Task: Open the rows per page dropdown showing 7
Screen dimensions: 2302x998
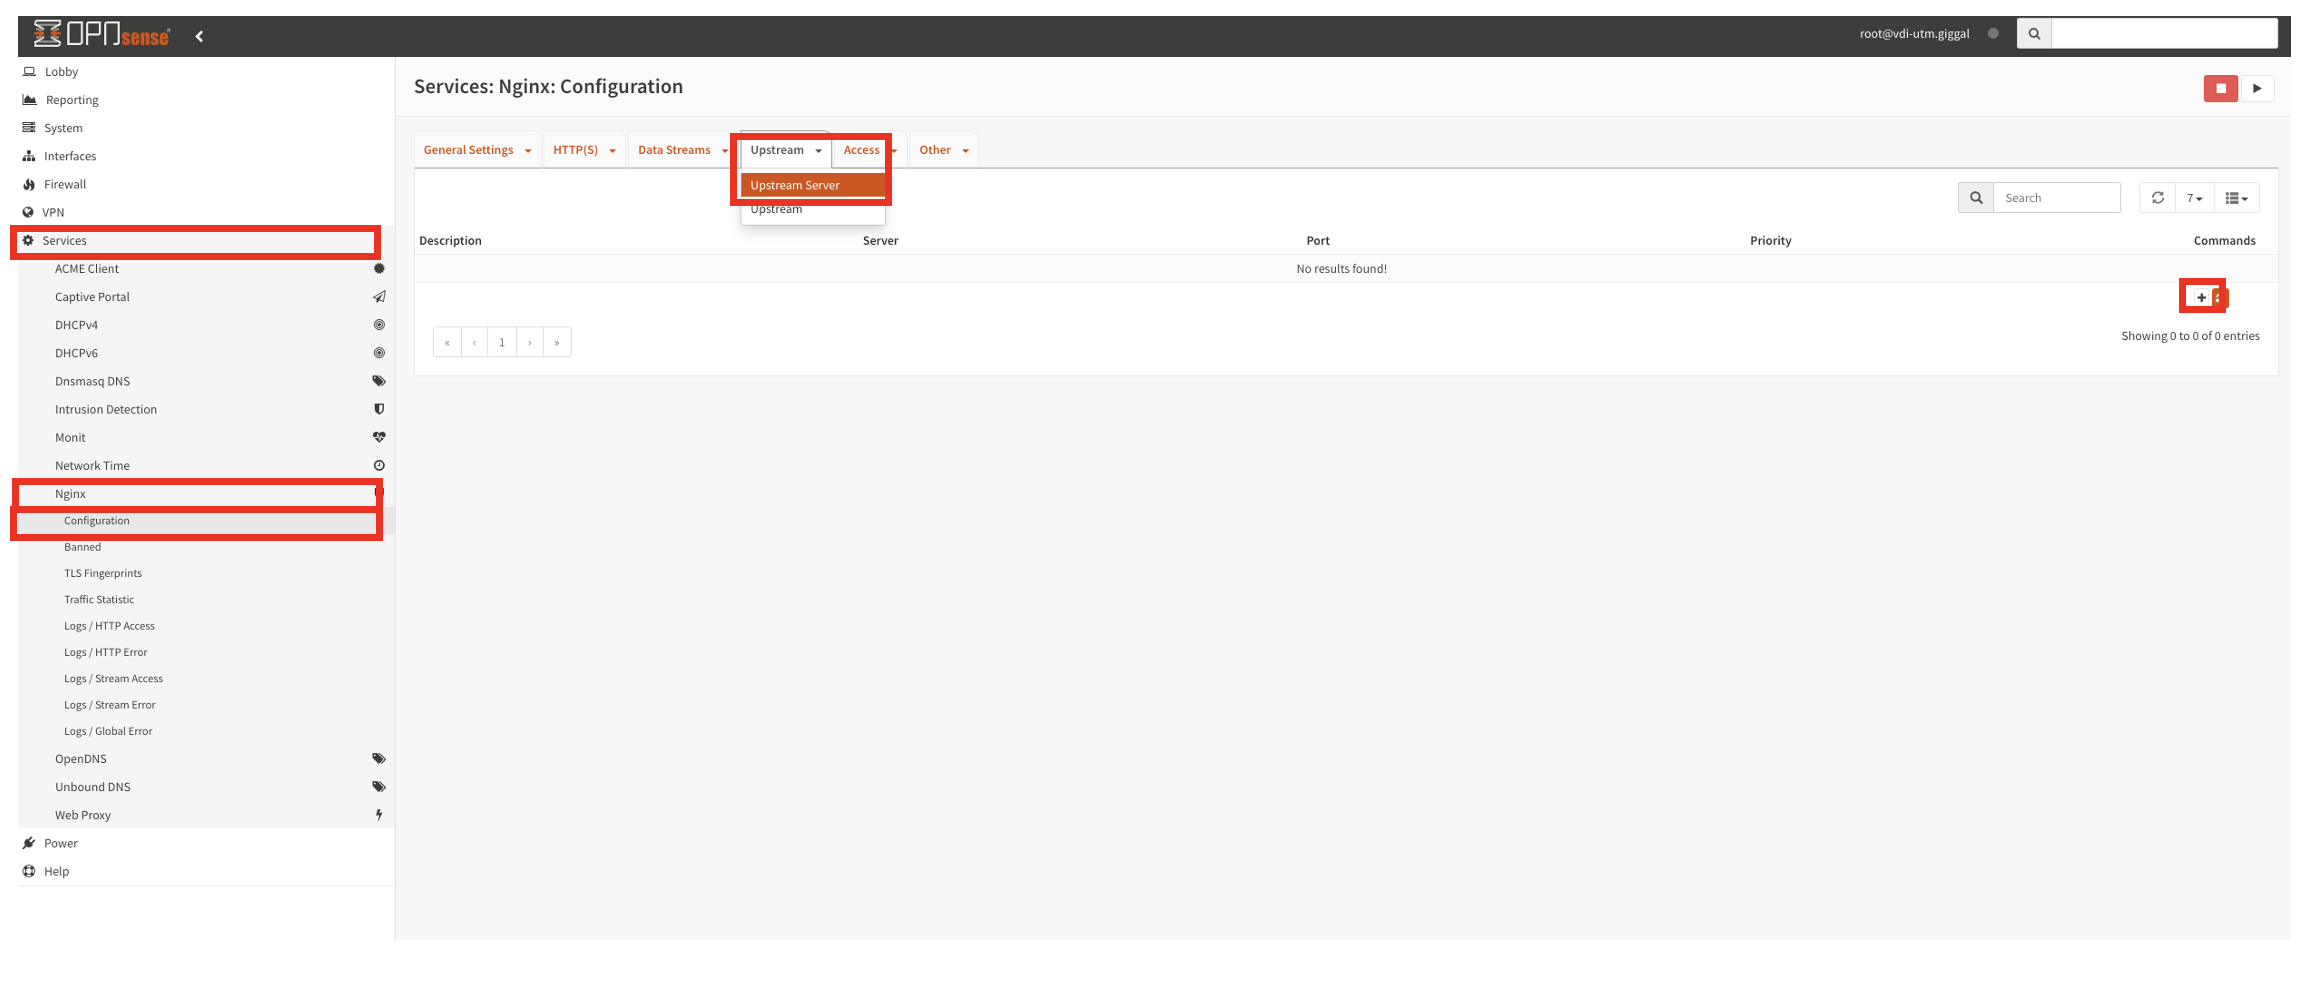Action: click(2195, 198)
